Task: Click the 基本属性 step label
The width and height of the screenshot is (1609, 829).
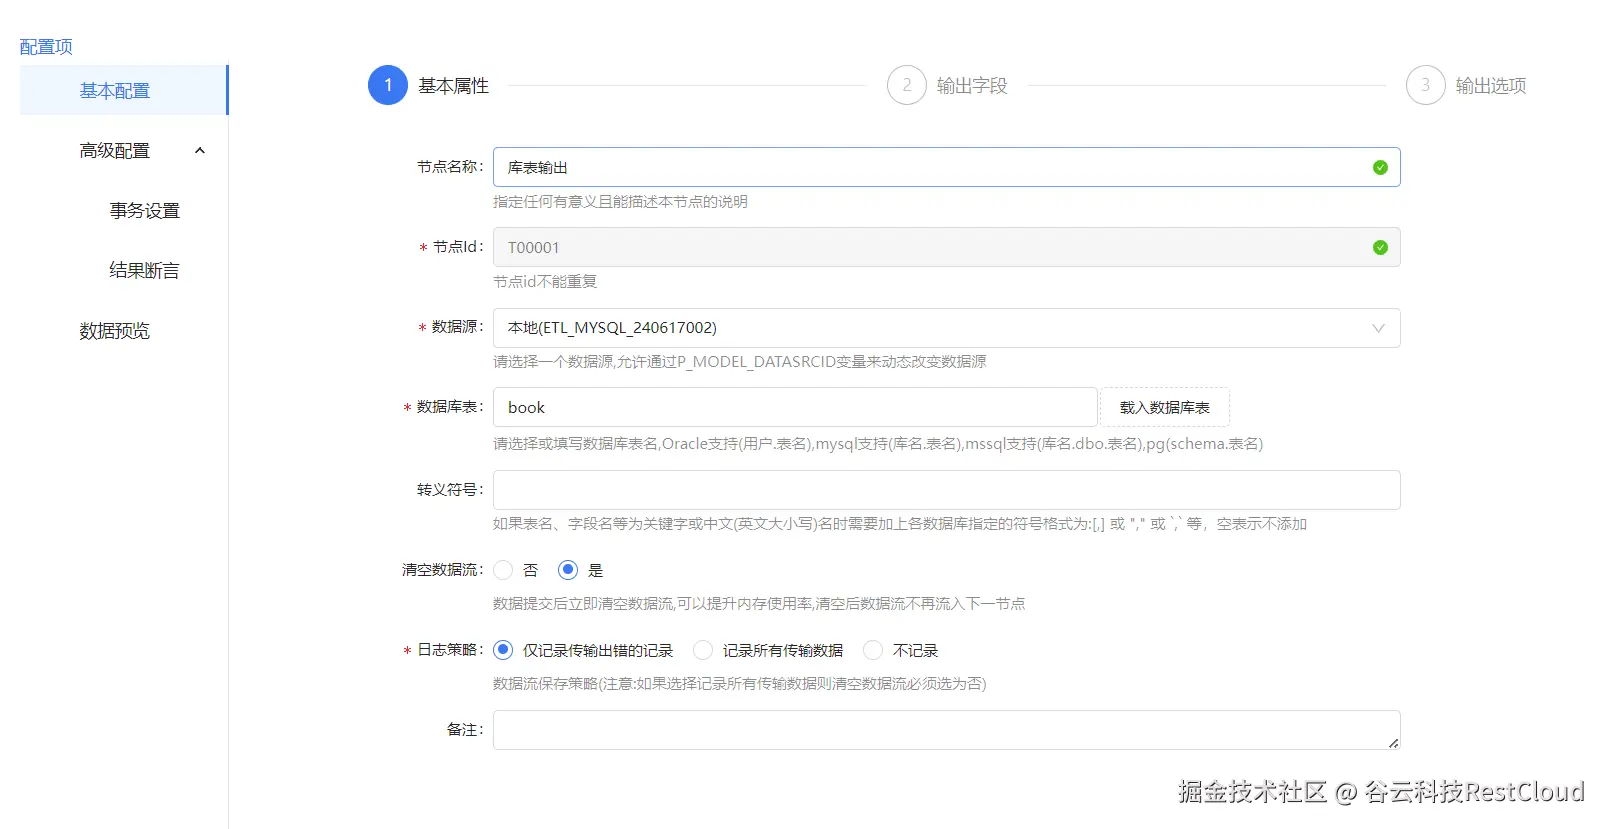Action: point(453,86)
